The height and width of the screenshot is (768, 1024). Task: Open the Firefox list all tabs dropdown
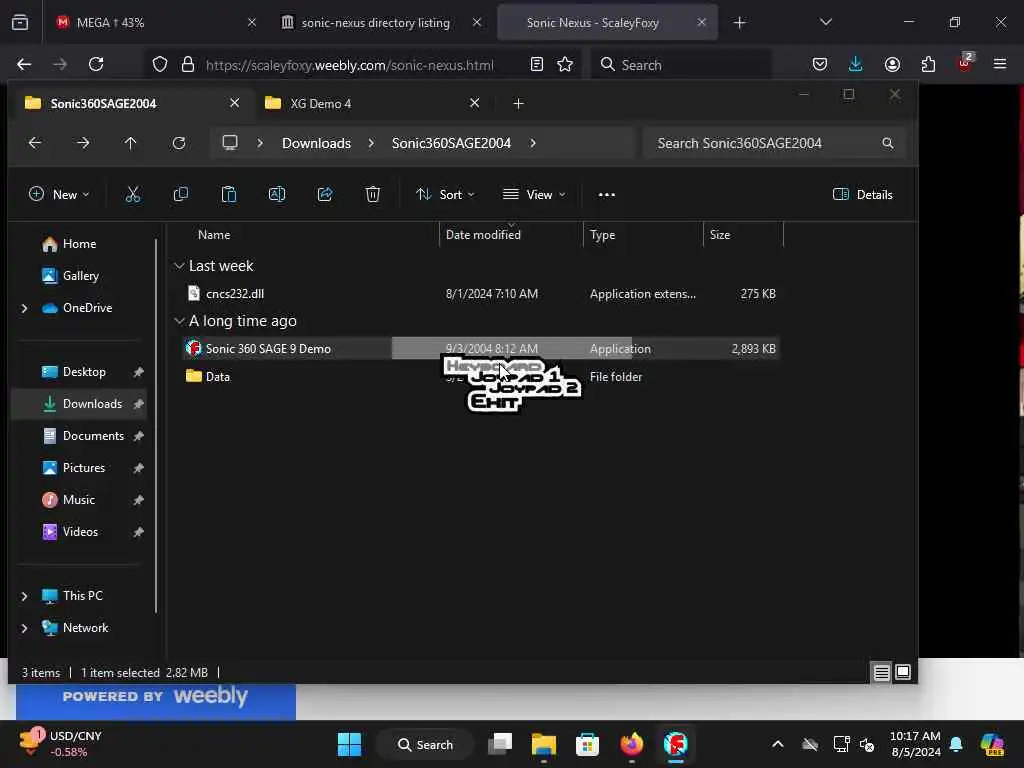[x=825, y=23]
